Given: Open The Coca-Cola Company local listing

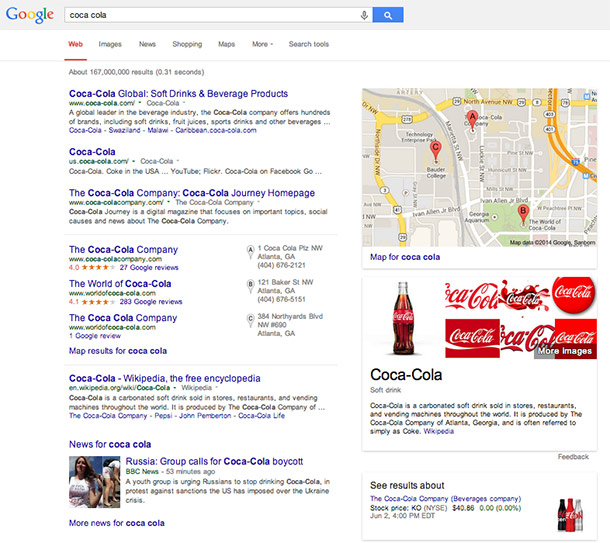Looking at the screenshot, I should (123, 250).
